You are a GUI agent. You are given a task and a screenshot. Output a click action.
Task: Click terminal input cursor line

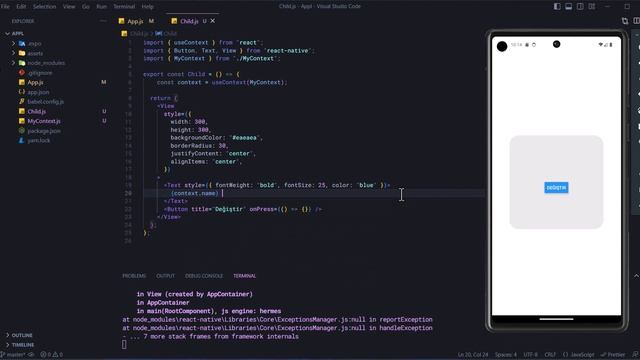point(124,345)
